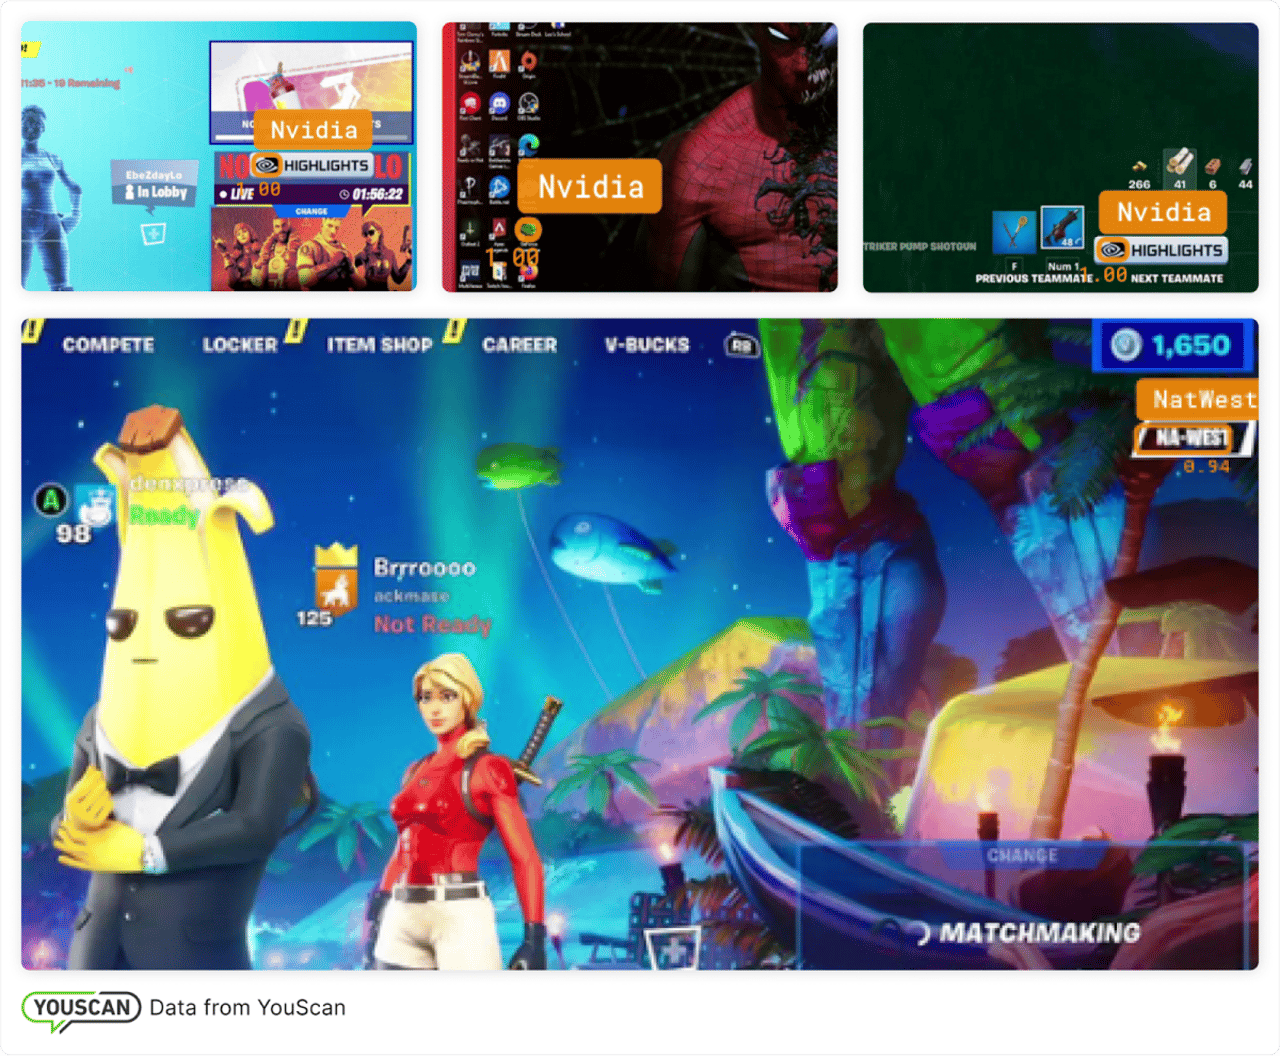
Task: Click the crown banner icon level 125
Action: (336, 577)
